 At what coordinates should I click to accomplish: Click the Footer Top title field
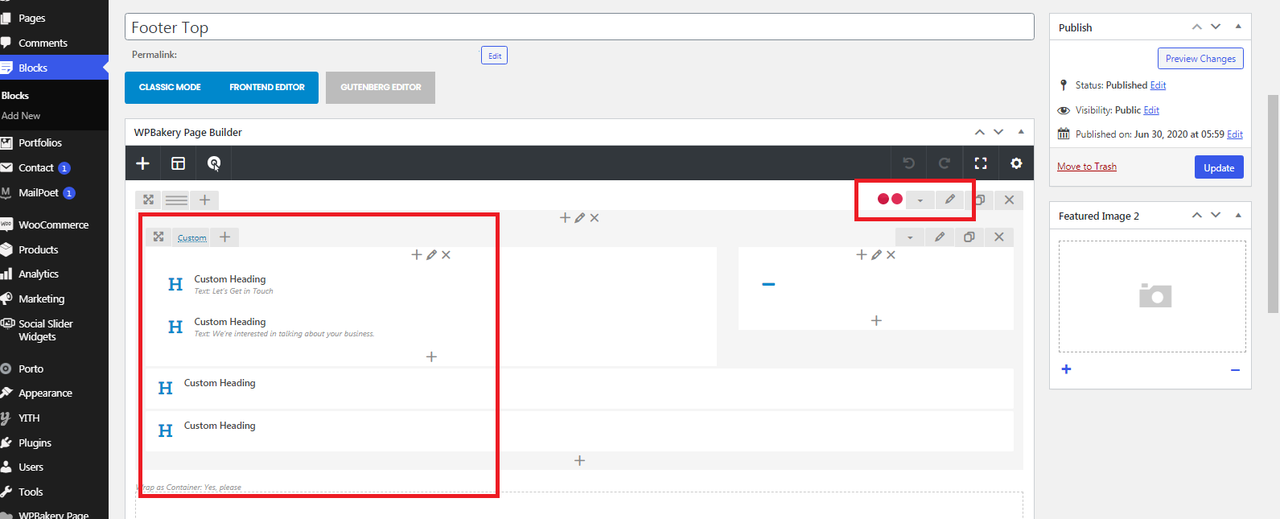[580, 27]
